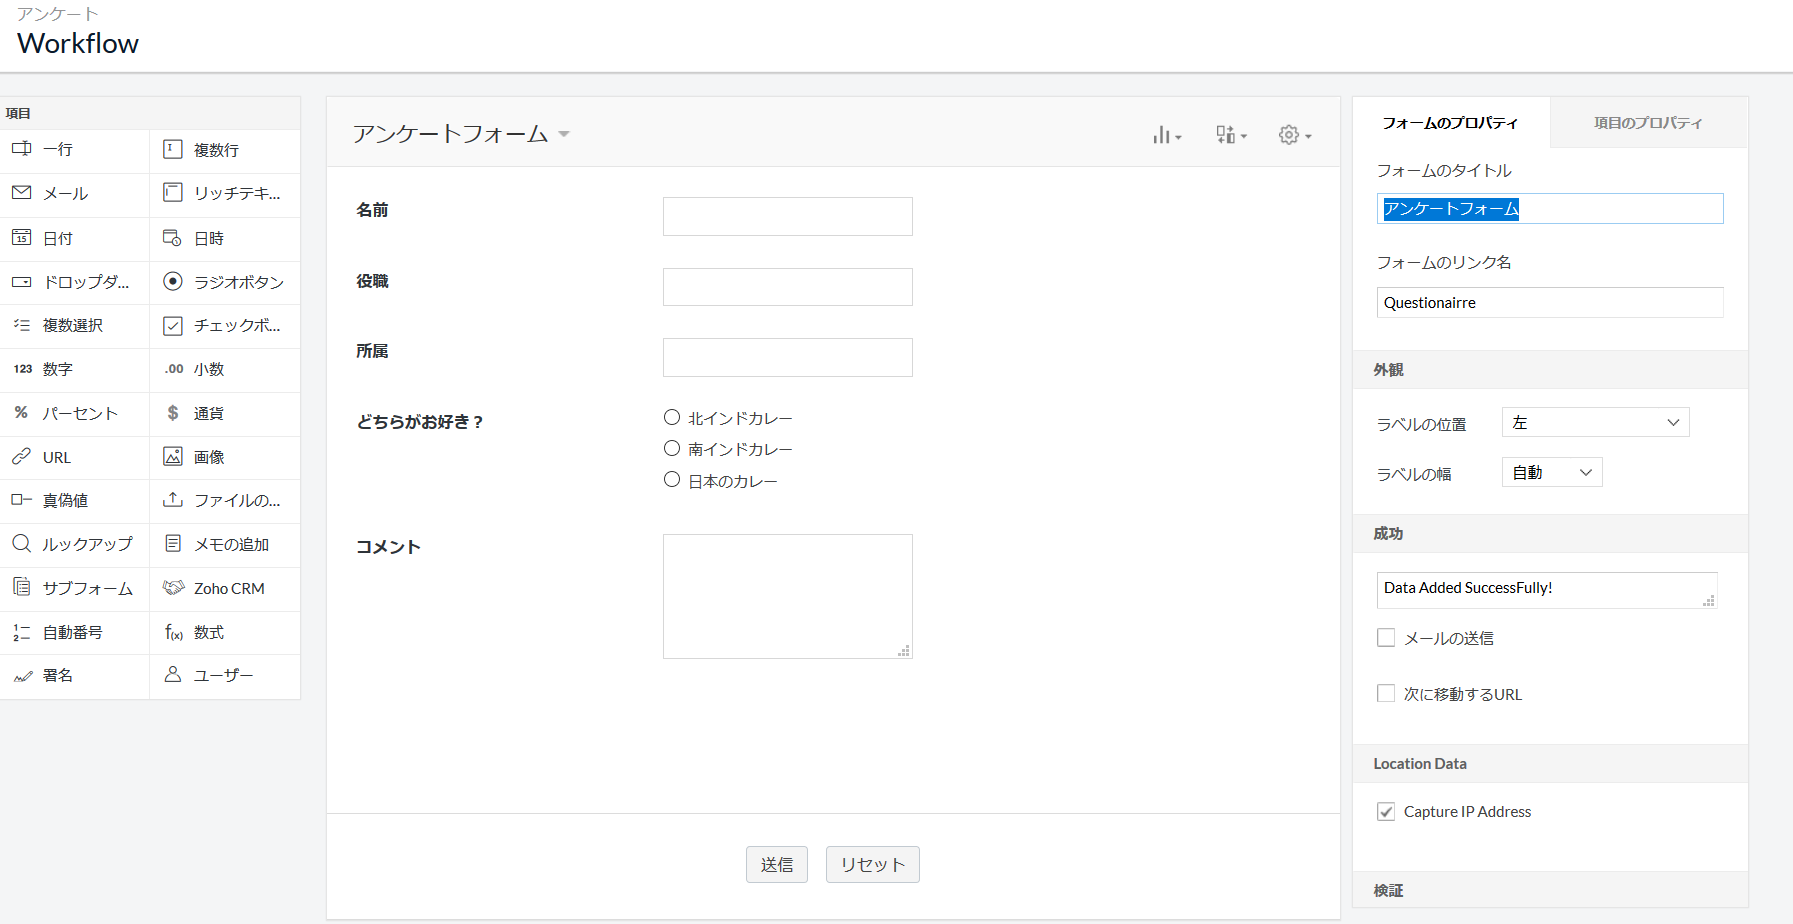The width and height of the screenshot is (1793, 924).
Task: Switch to フォームのプロパティ tab
Action: pyautogui.click(x=1450, y=123)
